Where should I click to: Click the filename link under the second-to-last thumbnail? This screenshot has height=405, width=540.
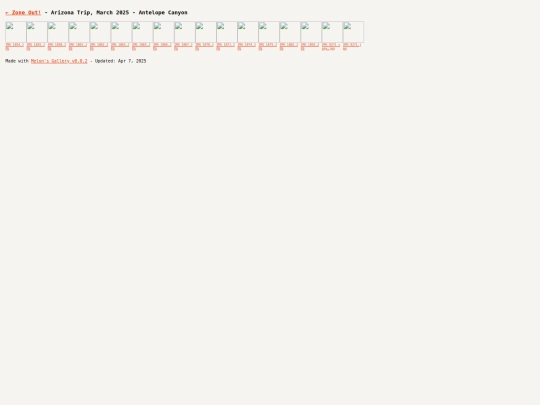pyautogui.click(x=331, y=47)
